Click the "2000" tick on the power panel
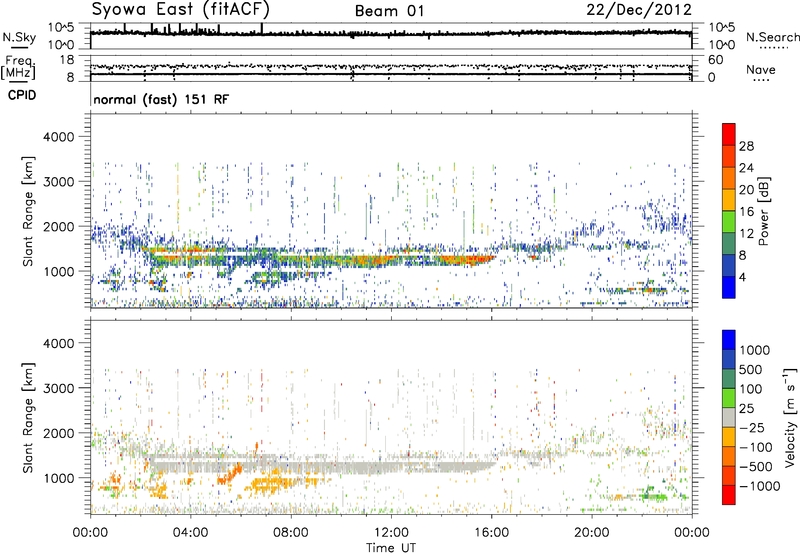 59,226
